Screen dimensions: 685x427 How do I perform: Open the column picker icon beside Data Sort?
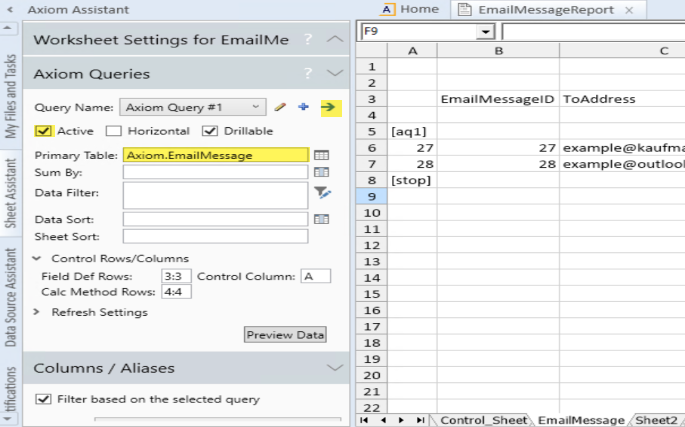(x=322, y=219)
